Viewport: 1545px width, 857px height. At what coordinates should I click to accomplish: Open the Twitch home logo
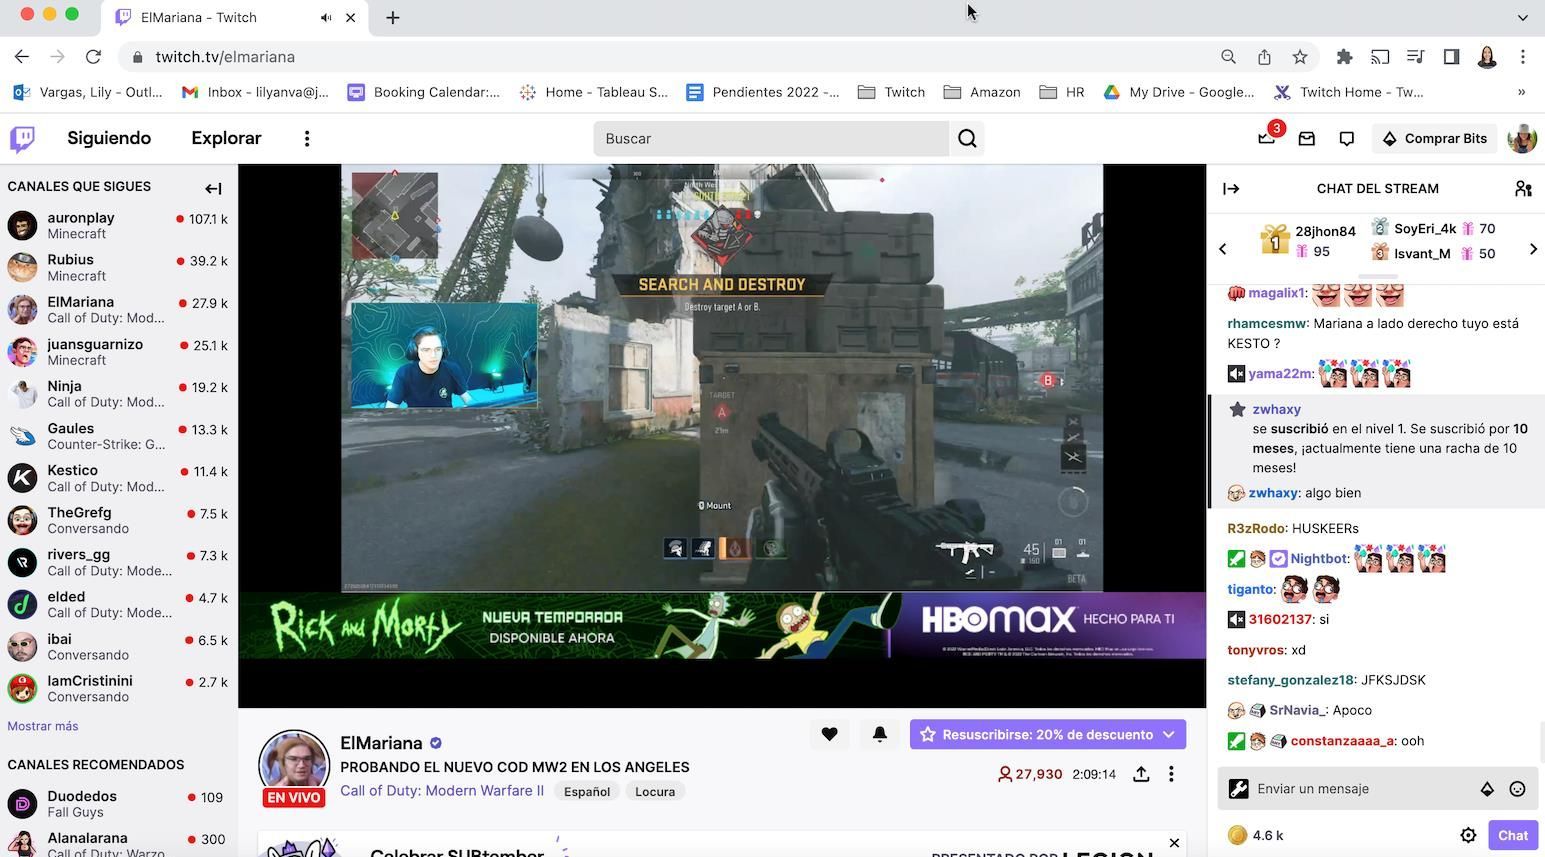[22, 138]
